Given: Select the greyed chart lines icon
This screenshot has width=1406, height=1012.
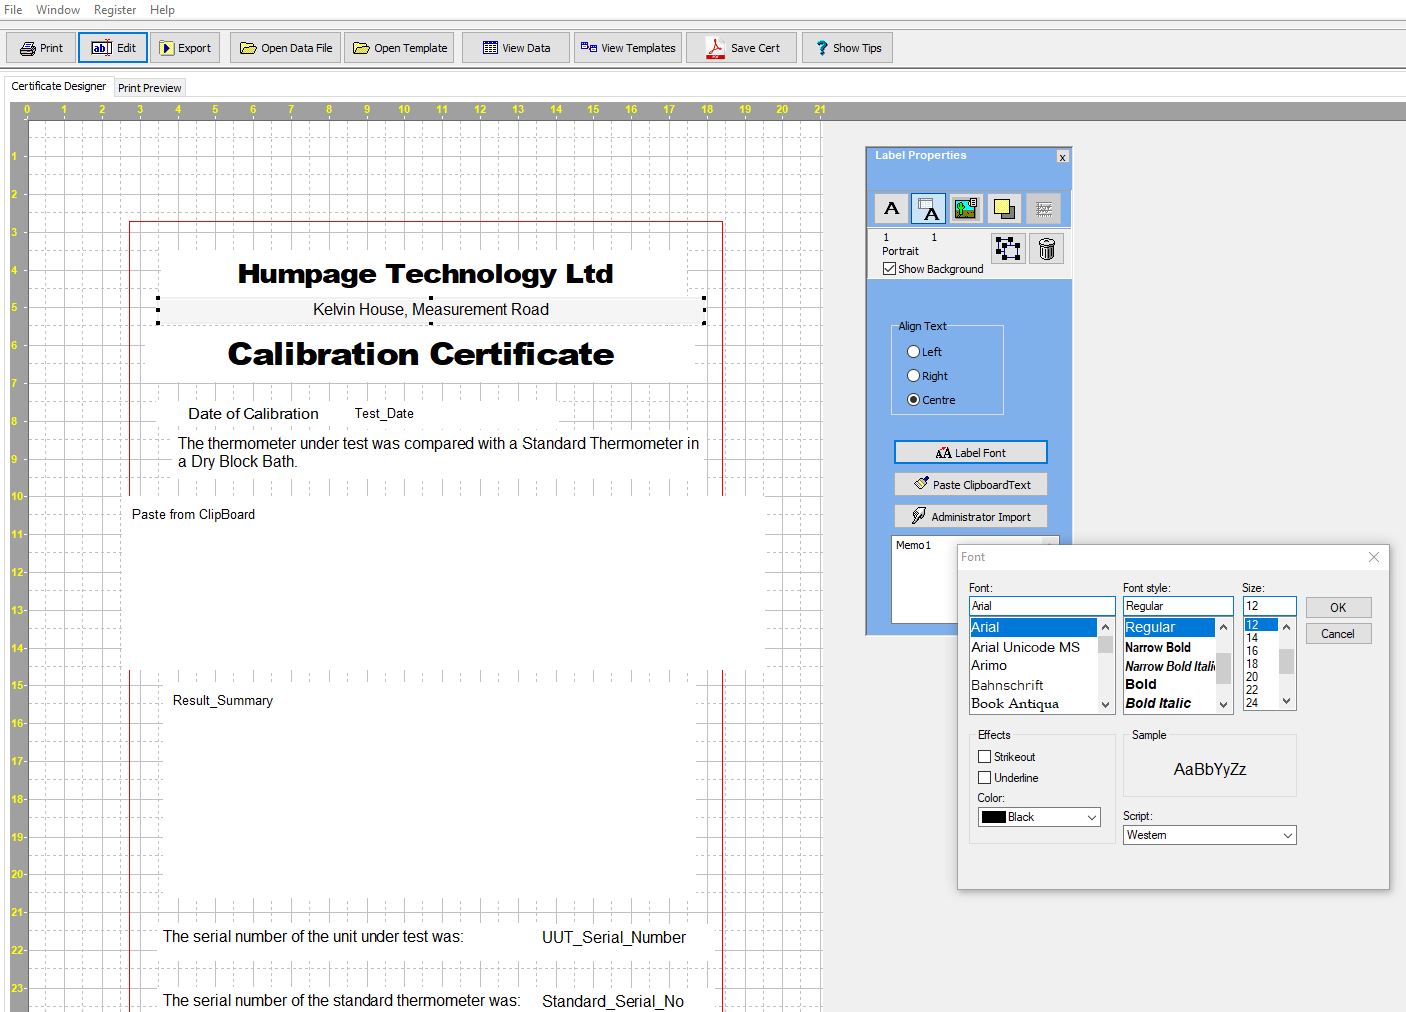Looking at the screenshot, I should pos(1043,208).
